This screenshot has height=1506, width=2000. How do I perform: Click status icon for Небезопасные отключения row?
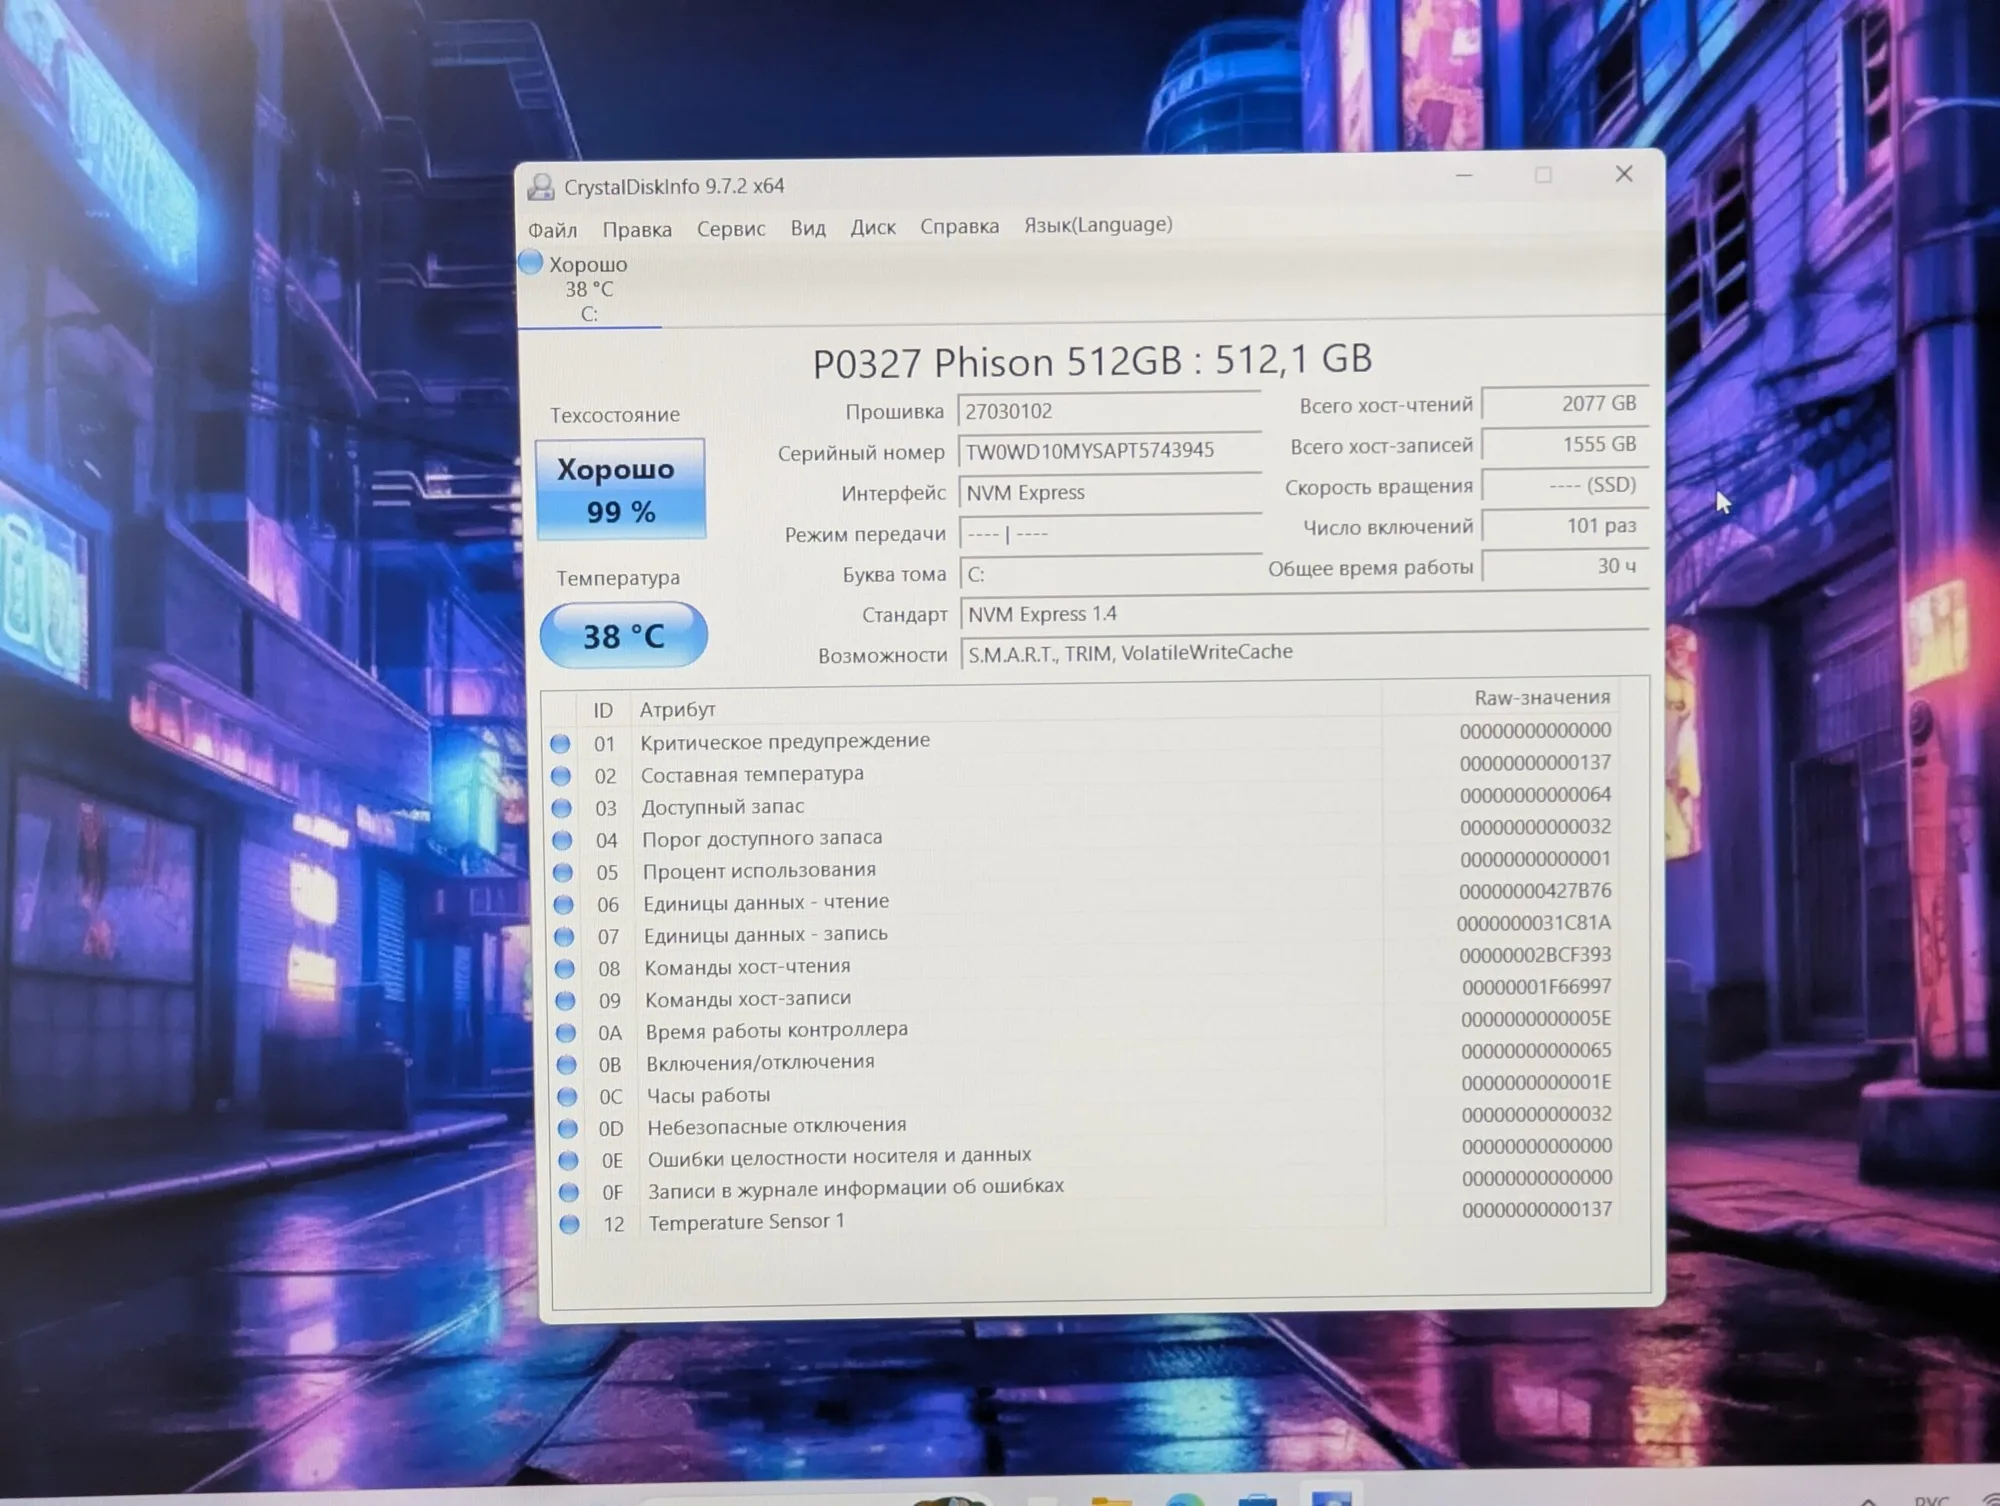click(568, 1129)
